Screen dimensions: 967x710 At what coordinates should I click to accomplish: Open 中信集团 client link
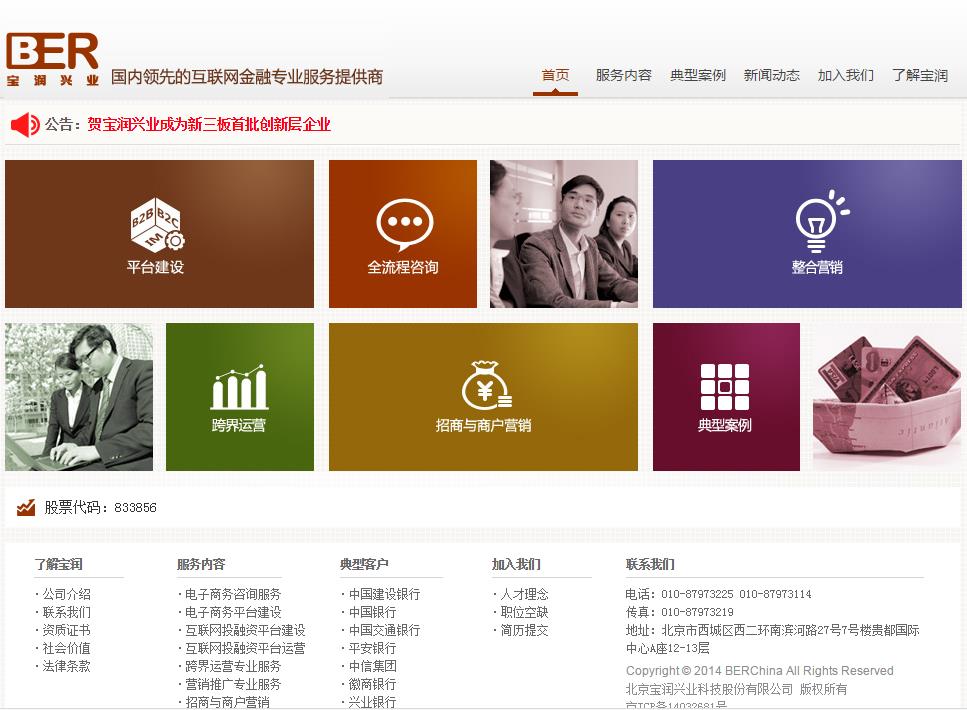click(x=372, y=666)
